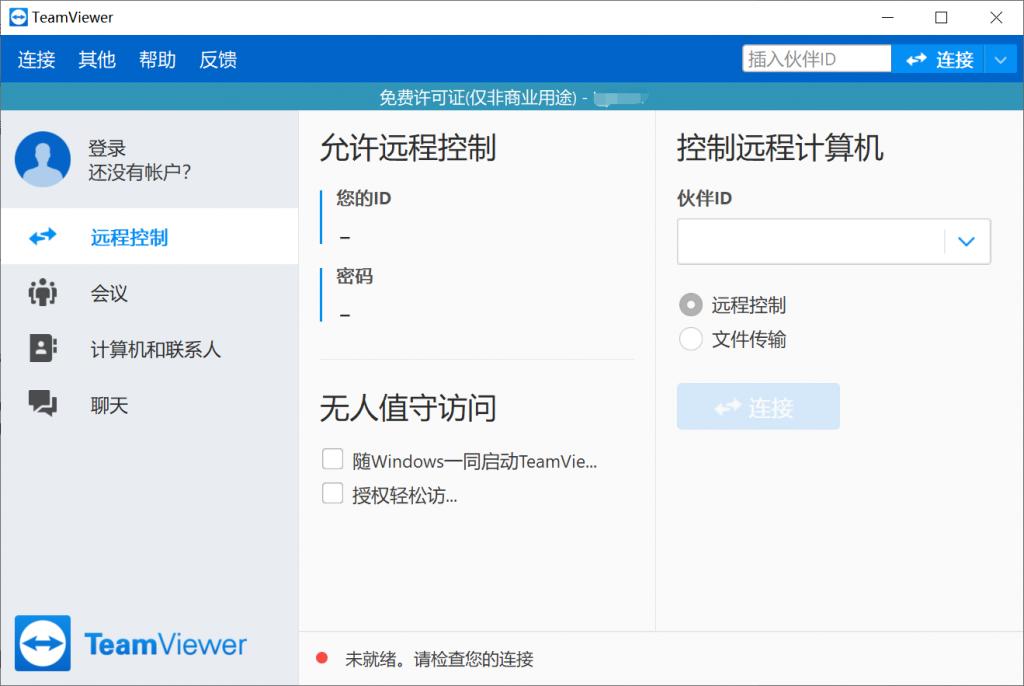This screenshot has width=1024, height=686.
Task: Open the 帮助 menu
Action: point(157,59)
